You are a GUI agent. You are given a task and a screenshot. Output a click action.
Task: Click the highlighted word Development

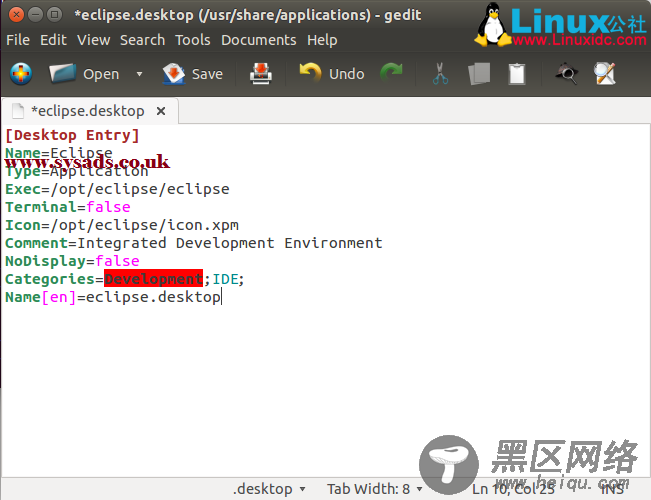tap(153, 279)
